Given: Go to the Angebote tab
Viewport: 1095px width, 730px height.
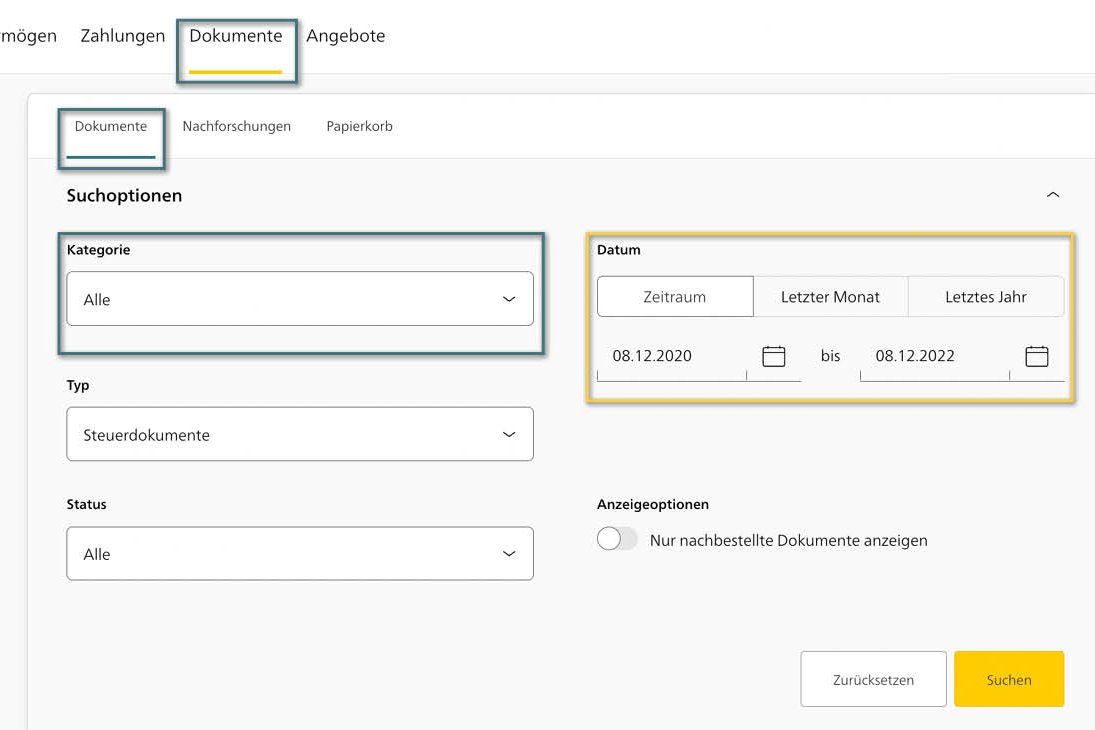Looking at the screenshot, I should pos(346,36).
